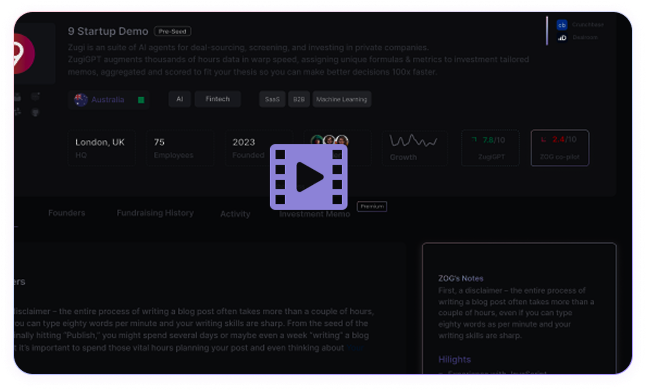Image resolution: width=646 pixels, height=390 pixels.
Task: Open the ZugiGPT 7.8/10 score card
Action: pyautogui.click(x=490, y=148)
